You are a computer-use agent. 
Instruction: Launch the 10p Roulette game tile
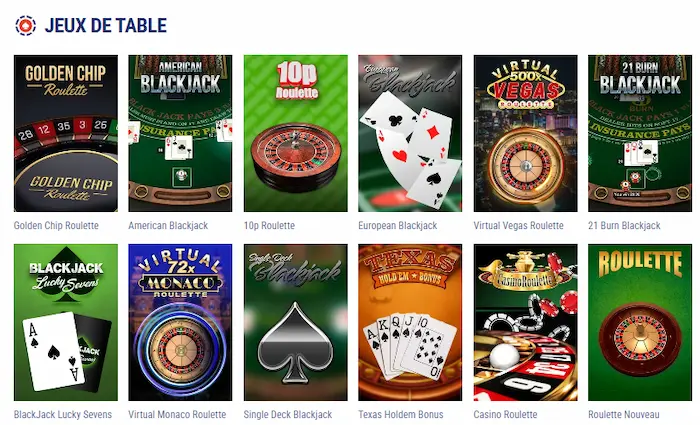pos(296,133)
